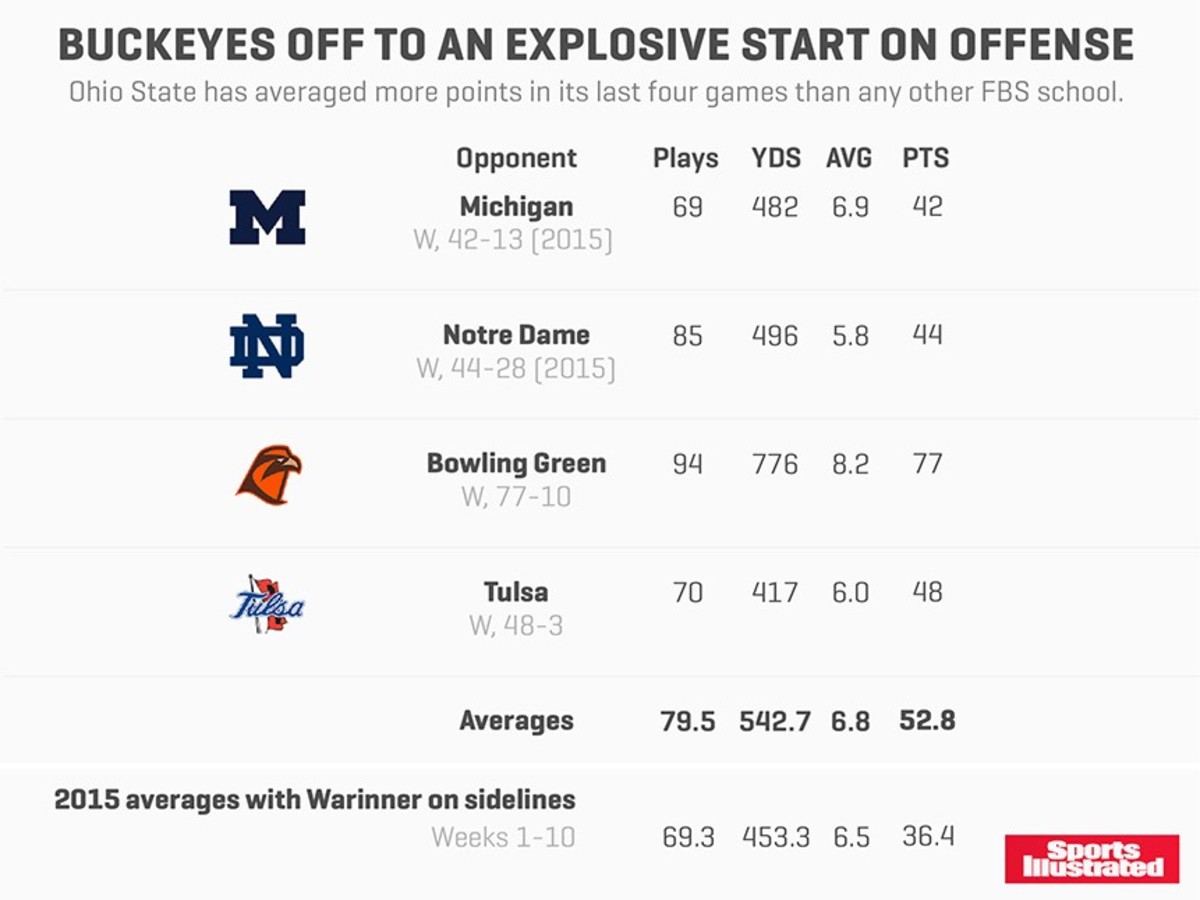1200x900 pixels.
Task: Click Bowling Green's 776 yards value
Action: click(776, 464)
